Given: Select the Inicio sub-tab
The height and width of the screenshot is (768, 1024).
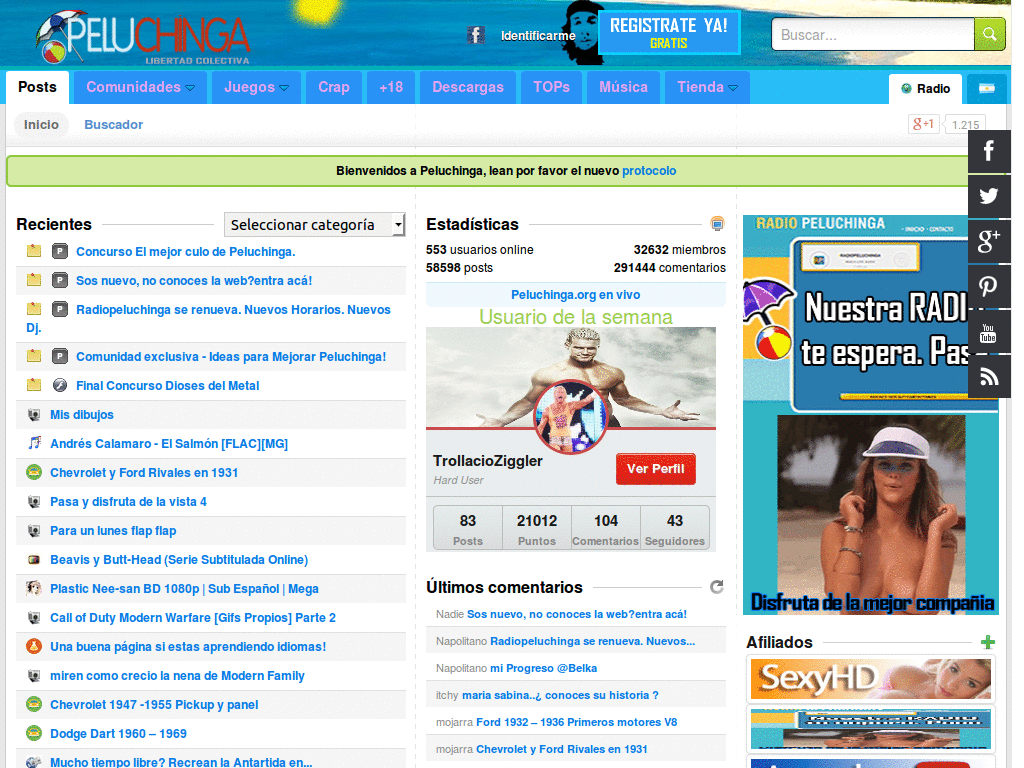Looking at the screenshot, I should coord(41,125).
